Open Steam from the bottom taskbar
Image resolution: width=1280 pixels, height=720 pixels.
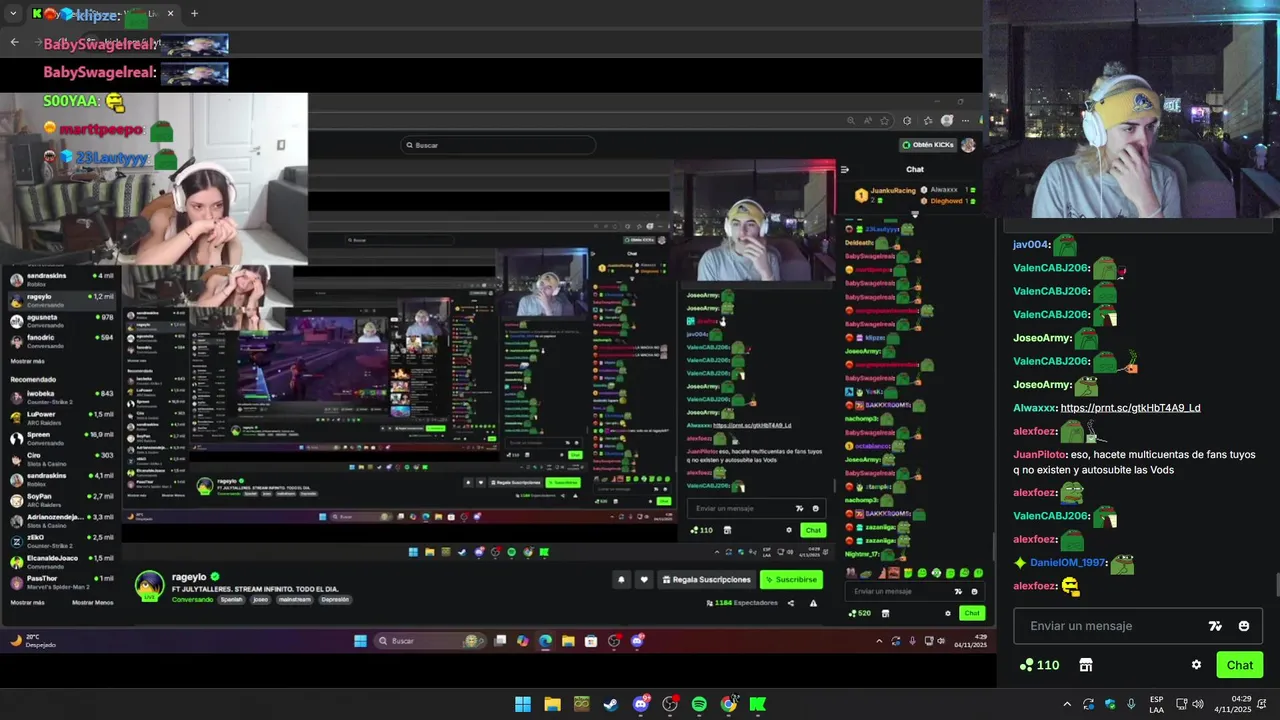(x=610, y=704)
